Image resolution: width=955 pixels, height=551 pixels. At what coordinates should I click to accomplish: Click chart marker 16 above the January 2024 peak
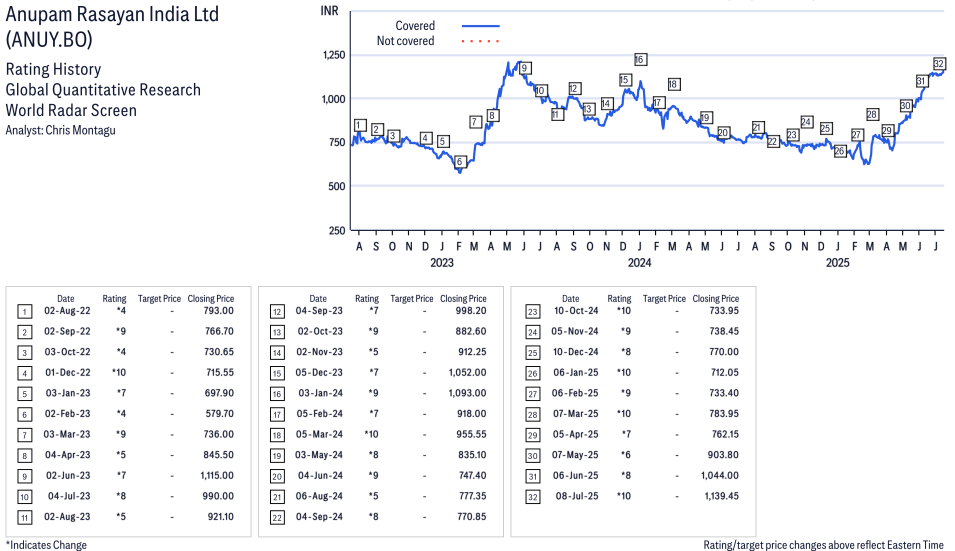pos(640,59)
